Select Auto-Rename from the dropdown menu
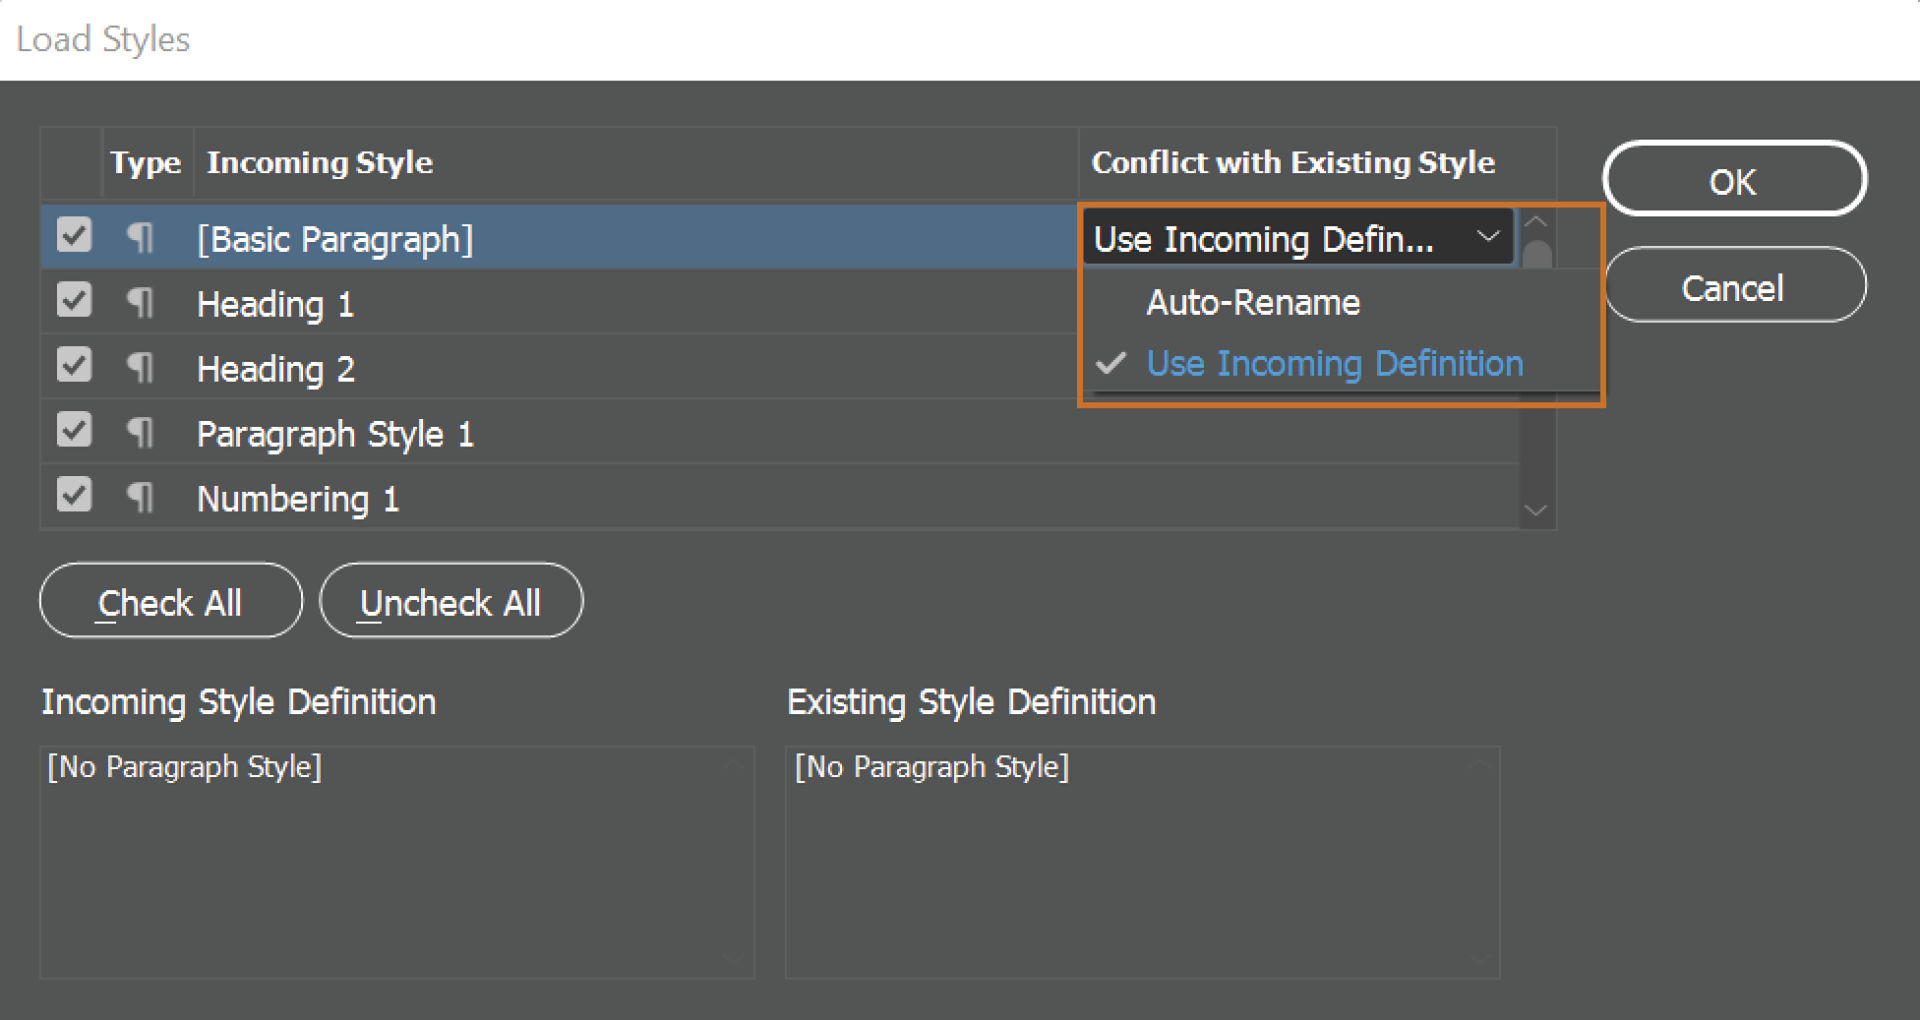1920x1020 pixels. coord(1253,303)
